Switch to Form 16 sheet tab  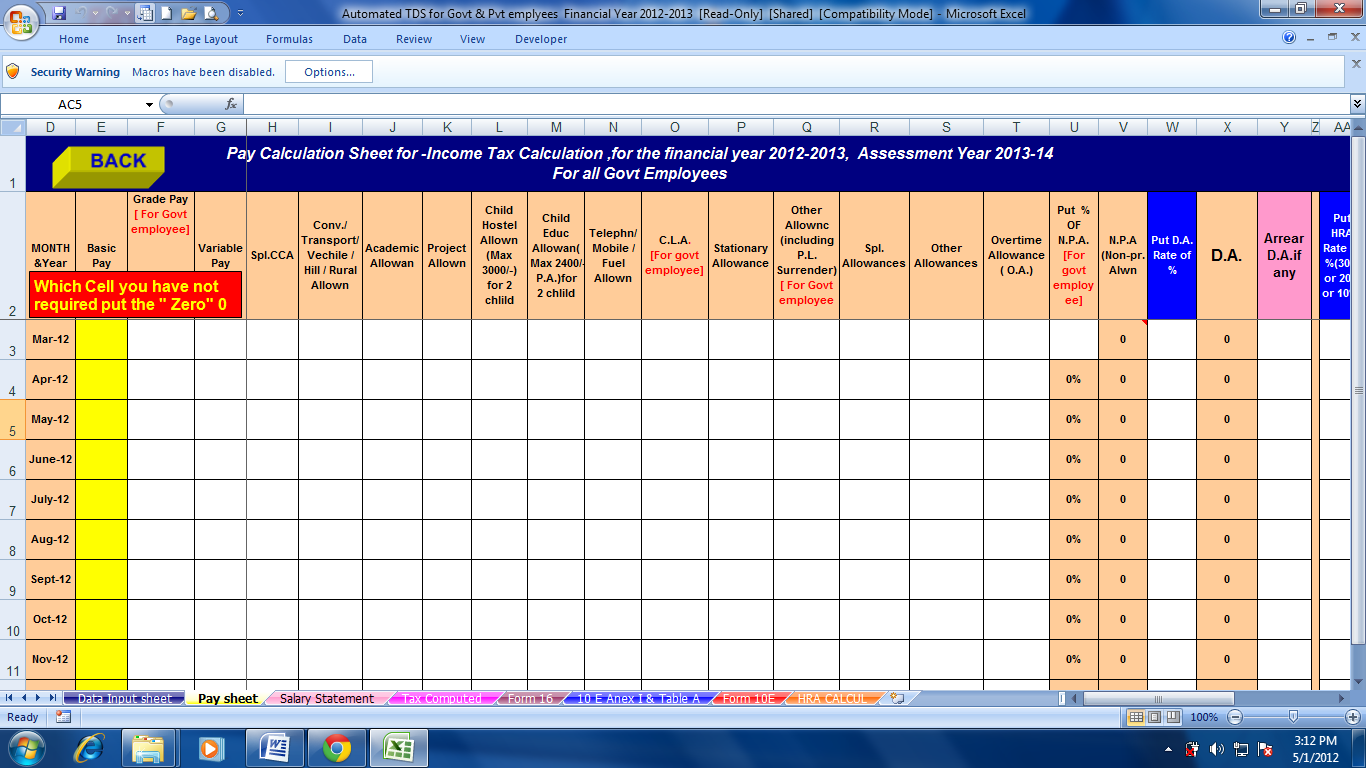point(529,699)
